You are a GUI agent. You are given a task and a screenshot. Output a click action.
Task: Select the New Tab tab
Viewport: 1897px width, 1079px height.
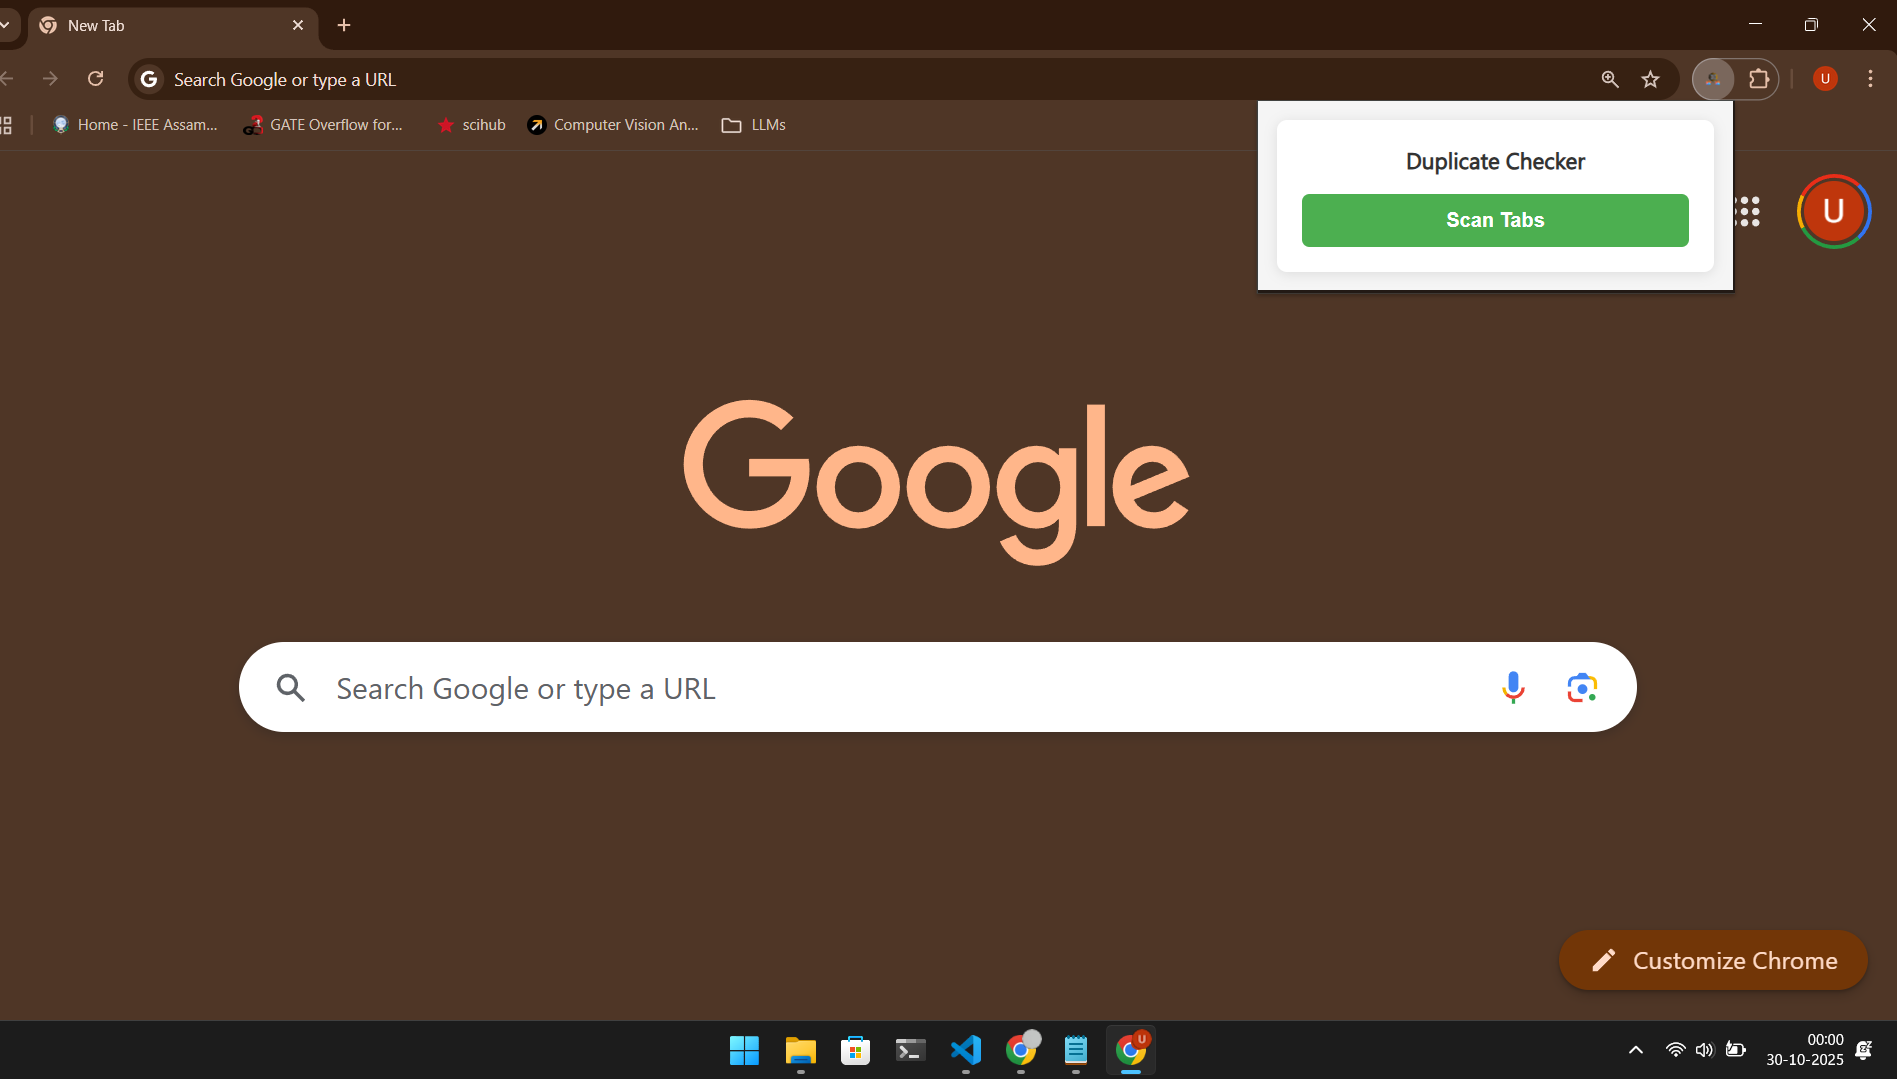[172, 26]
